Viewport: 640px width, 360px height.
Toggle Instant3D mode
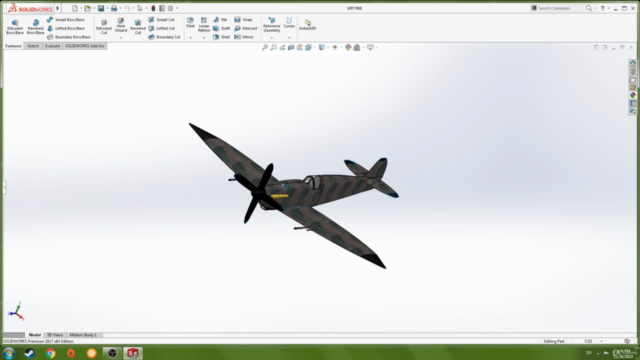tap(307, 25)
